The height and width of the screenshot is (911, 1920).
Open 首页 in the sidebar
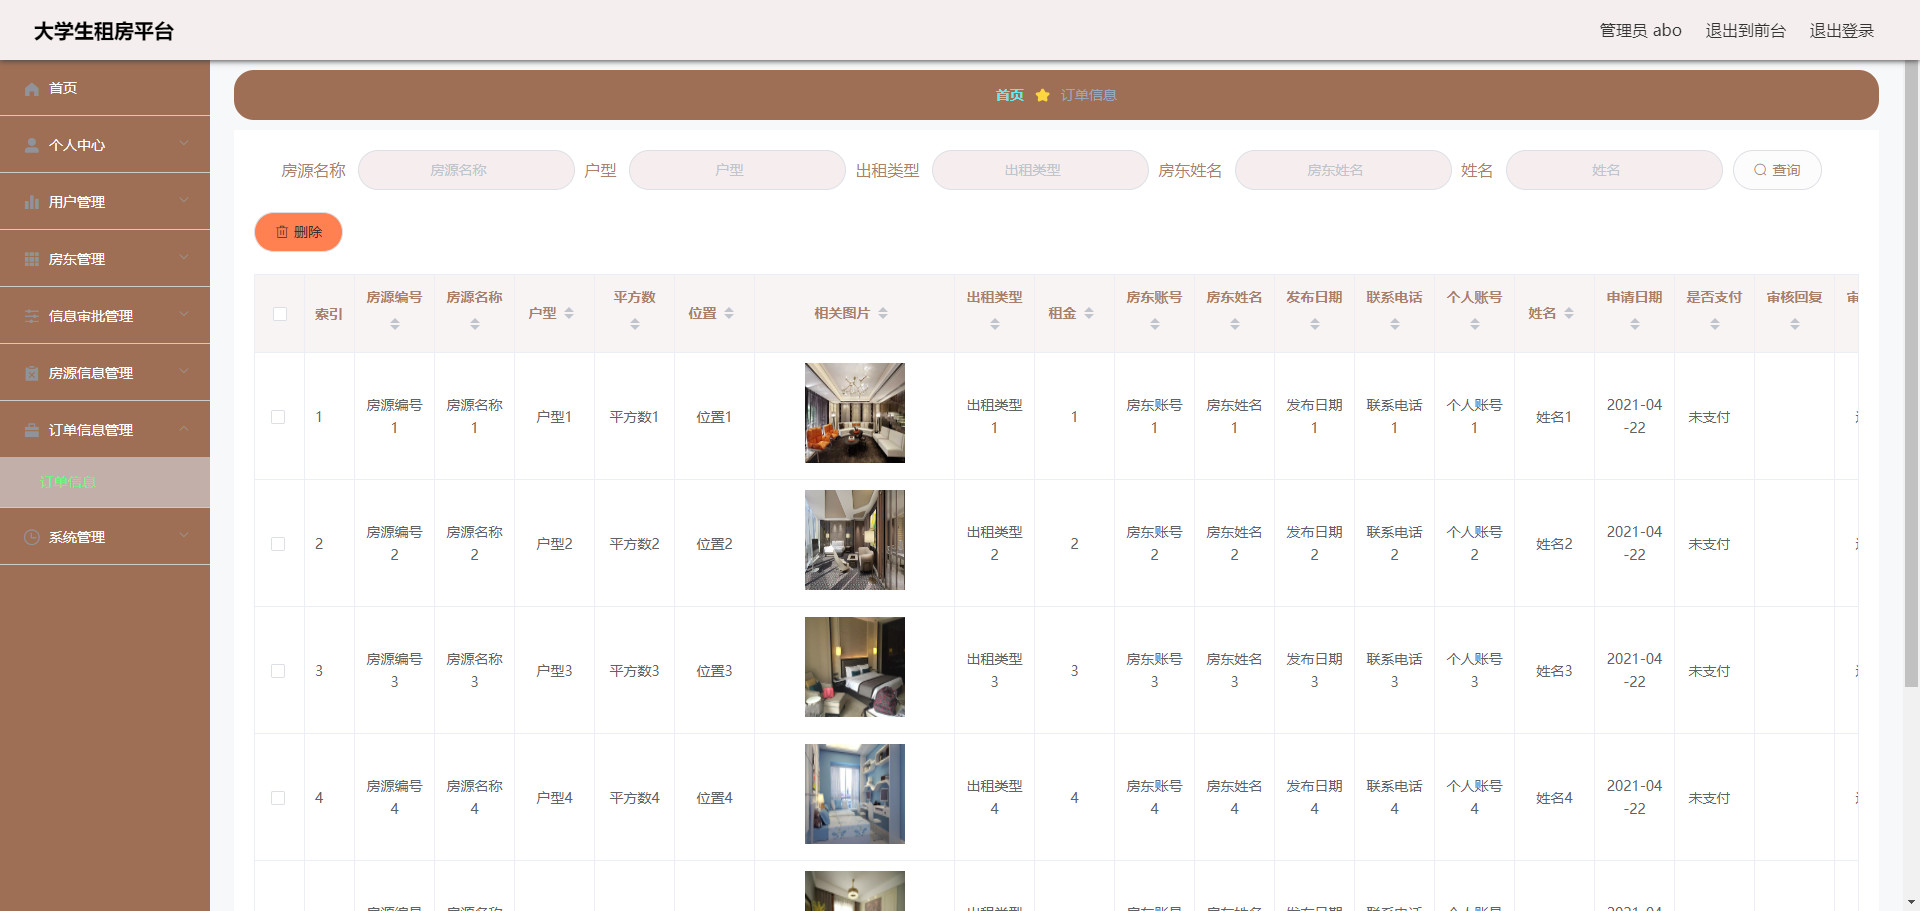click(105, 88)
